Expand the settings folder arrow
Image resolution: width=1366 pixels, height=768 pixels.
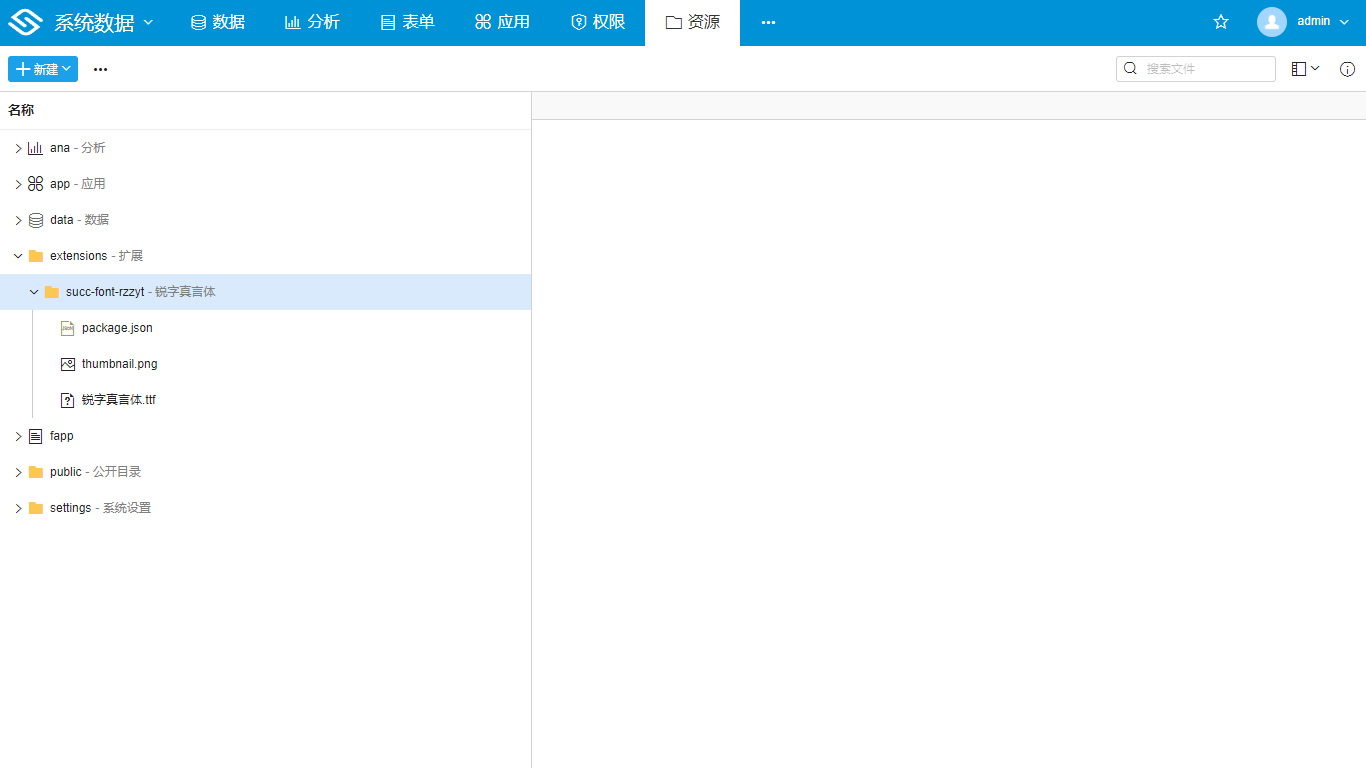(18, 508)
